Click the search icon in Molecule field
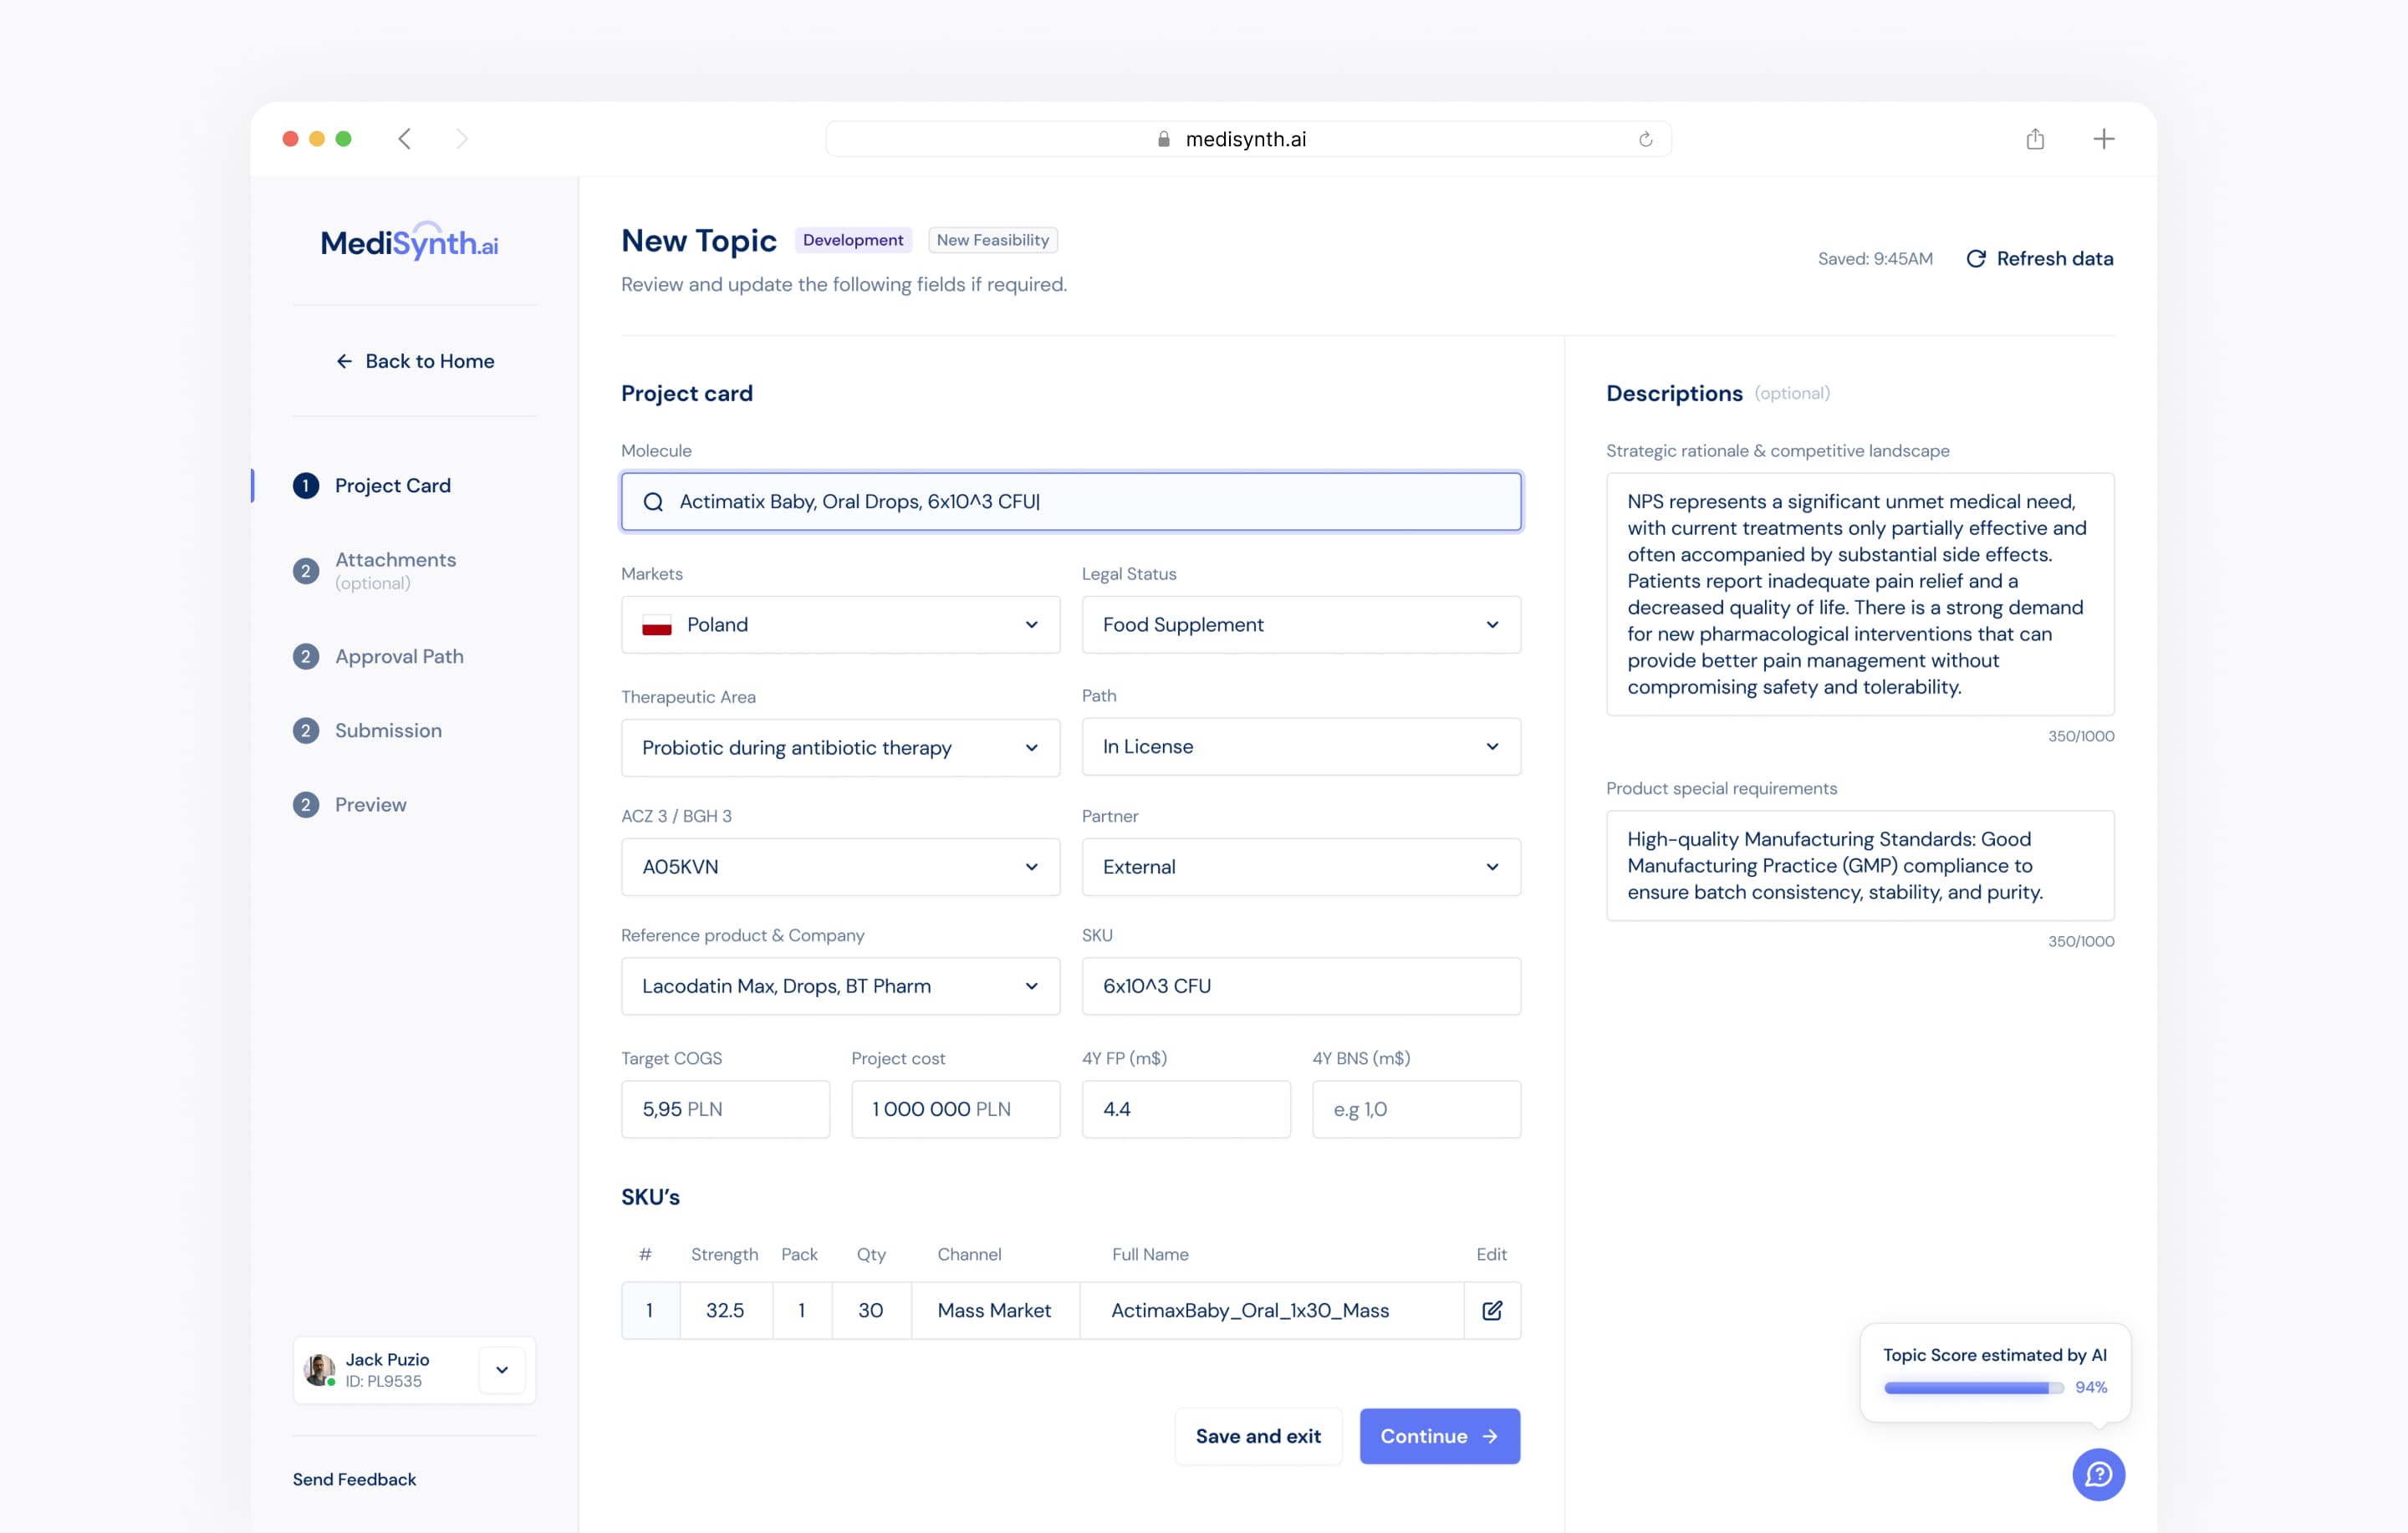The image size is (2408, 1533). click(653, 502)
